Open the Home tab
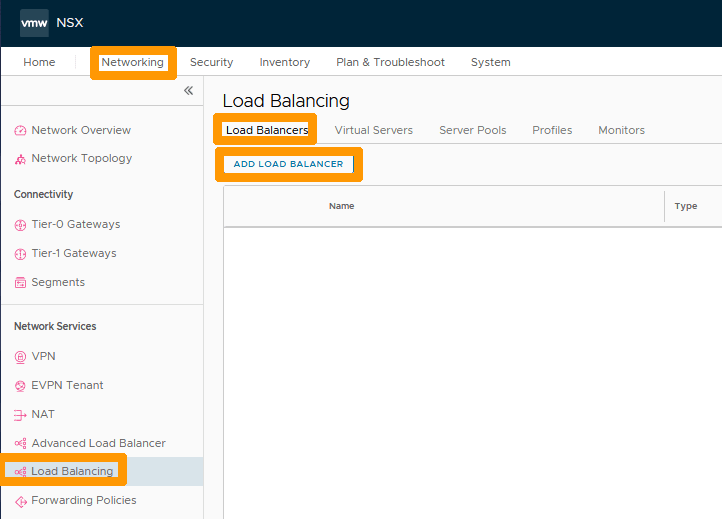Screen dimensions: 722x519 pyautogui.click(x=39, y=62)
